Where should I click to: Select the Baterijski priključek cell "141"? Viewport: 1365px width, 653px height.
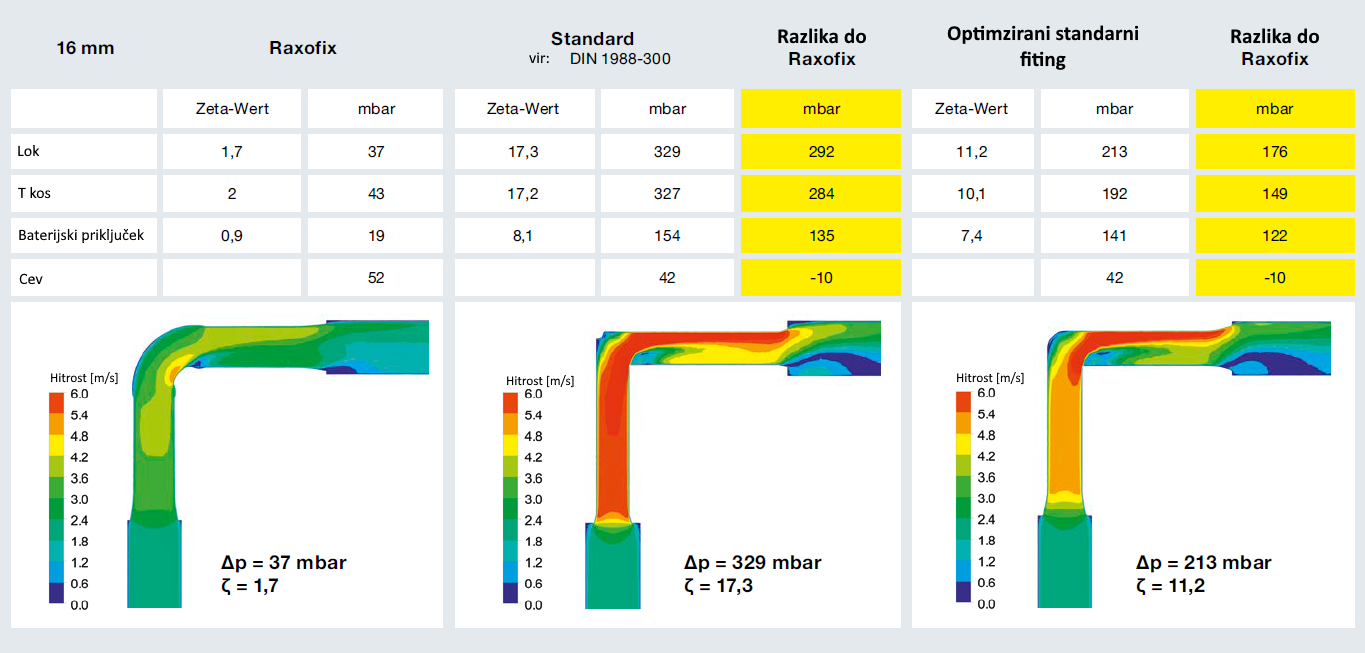tap(1114, 236)
